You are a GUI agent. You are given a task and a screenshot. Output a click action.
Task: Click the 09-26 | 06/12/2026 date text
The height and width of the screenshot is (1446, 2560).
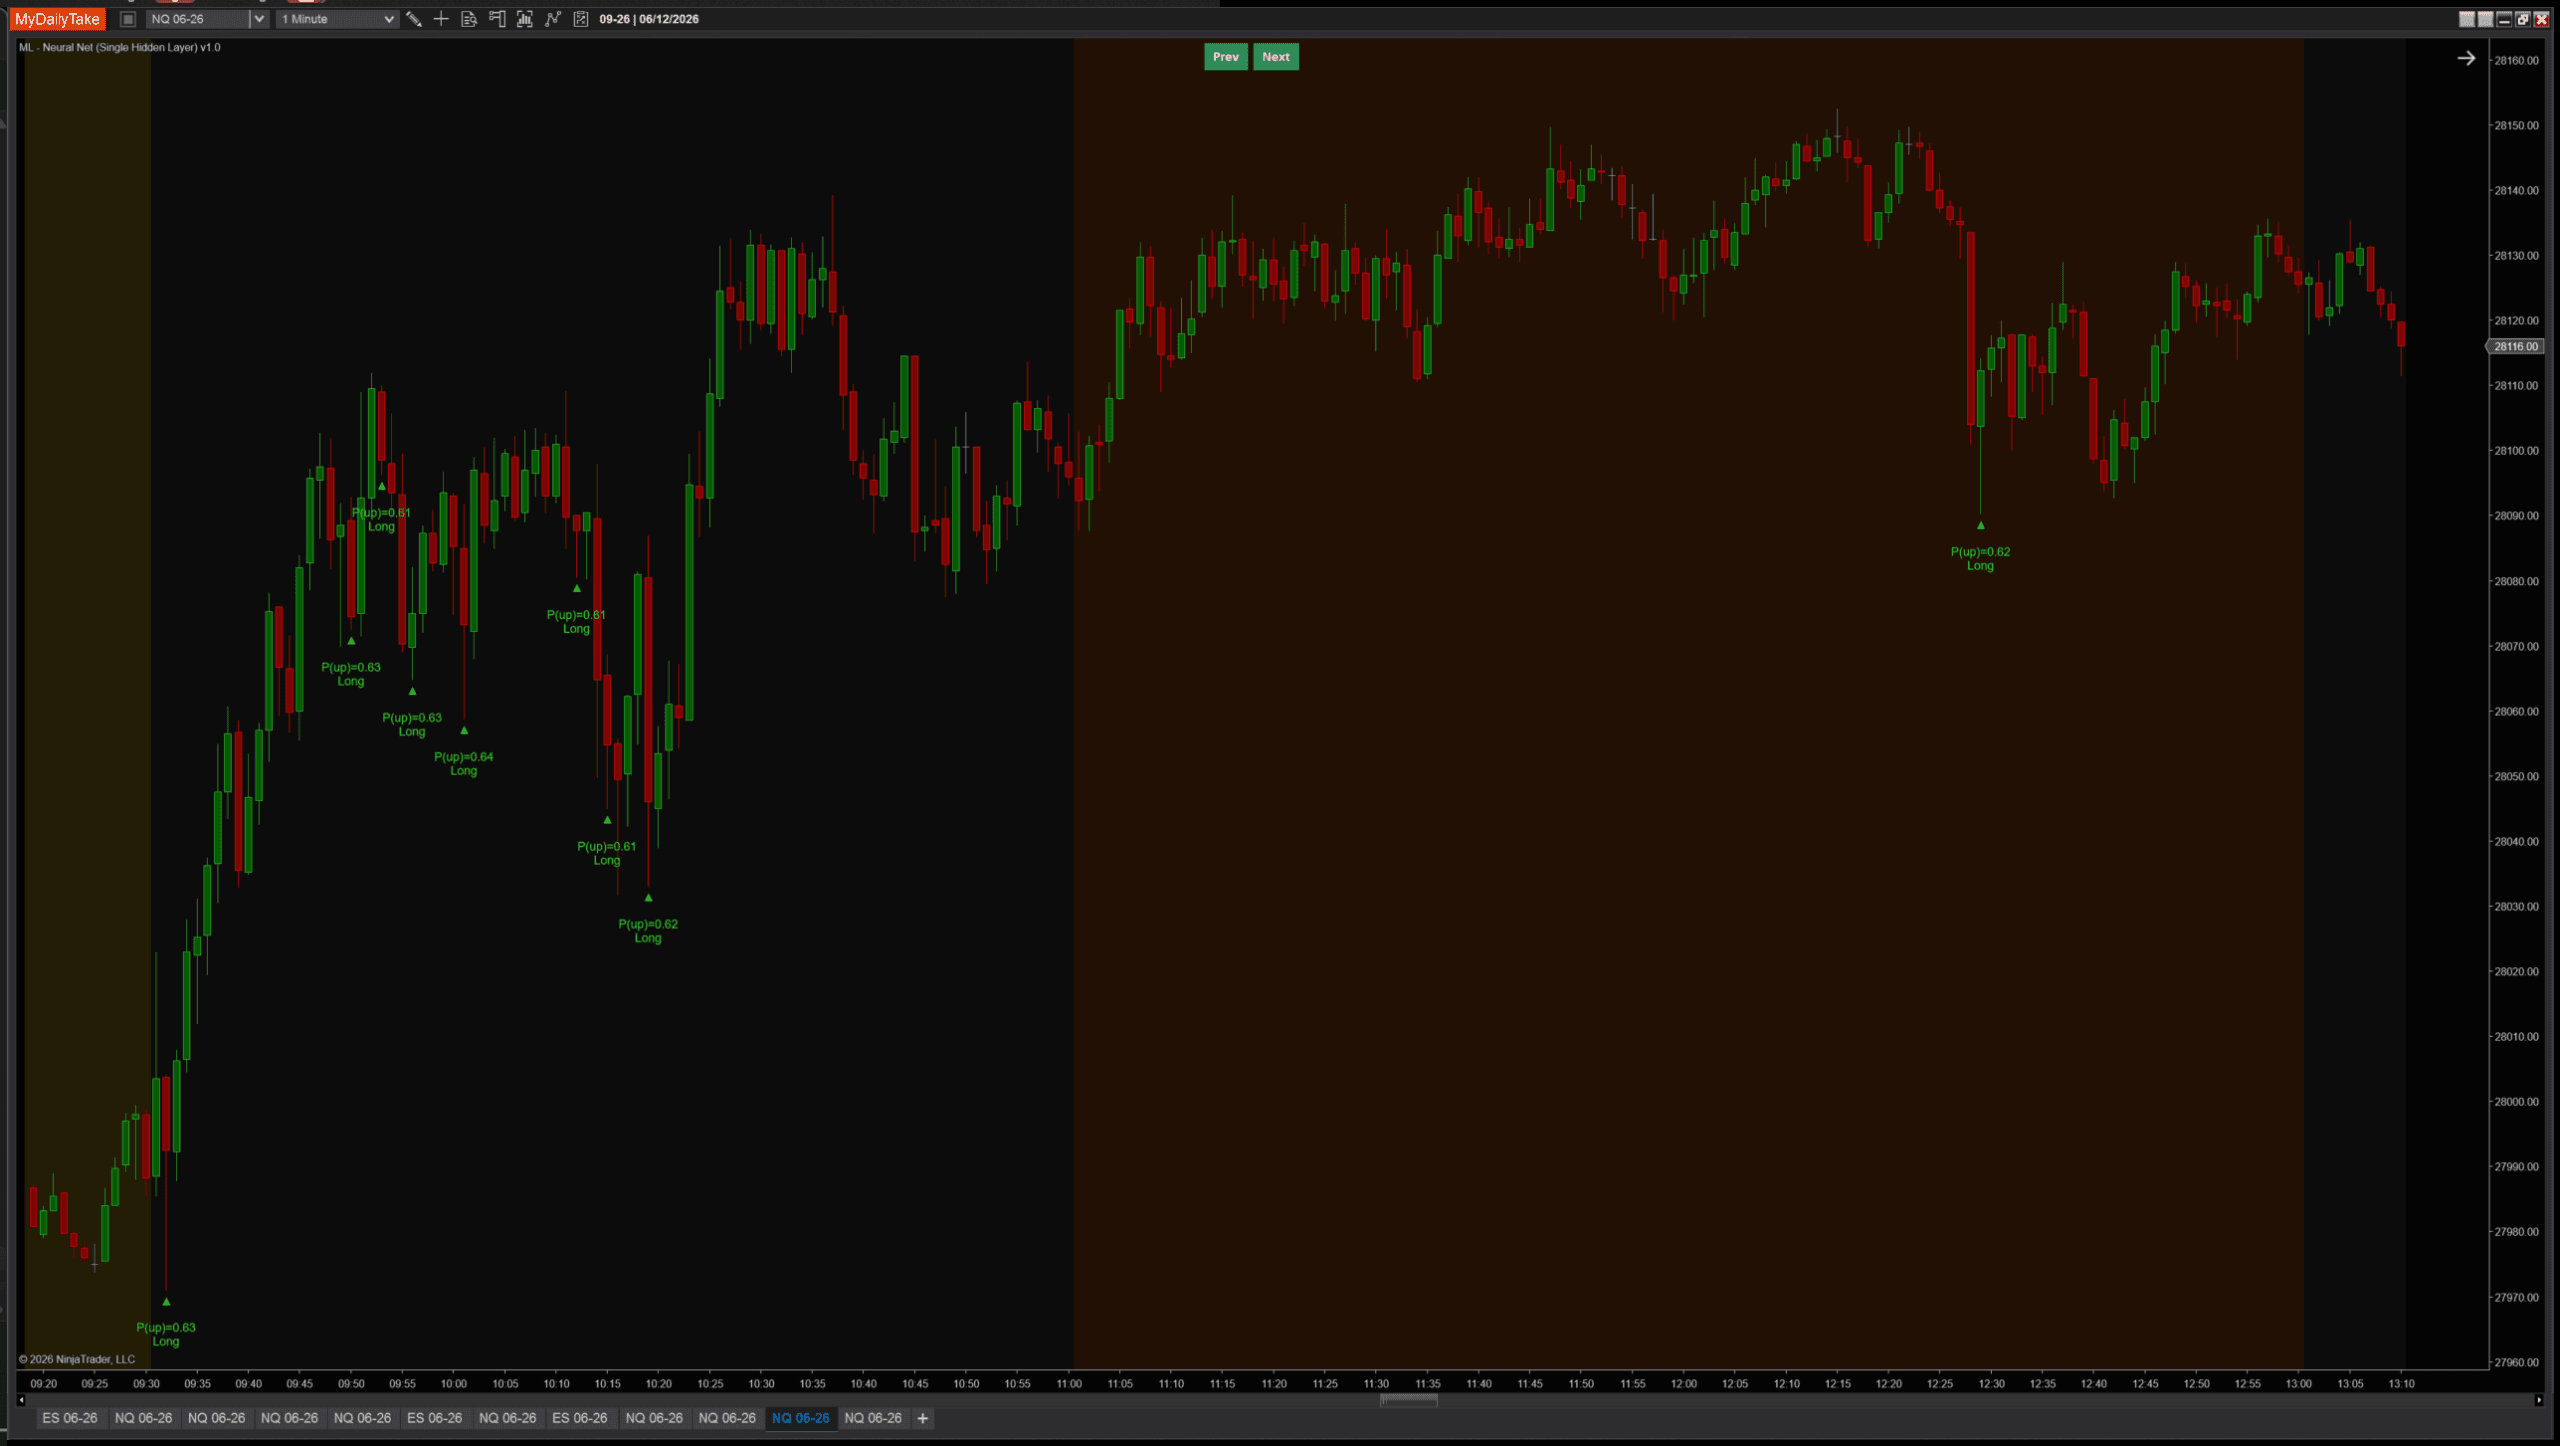click(x=649, y=19)
